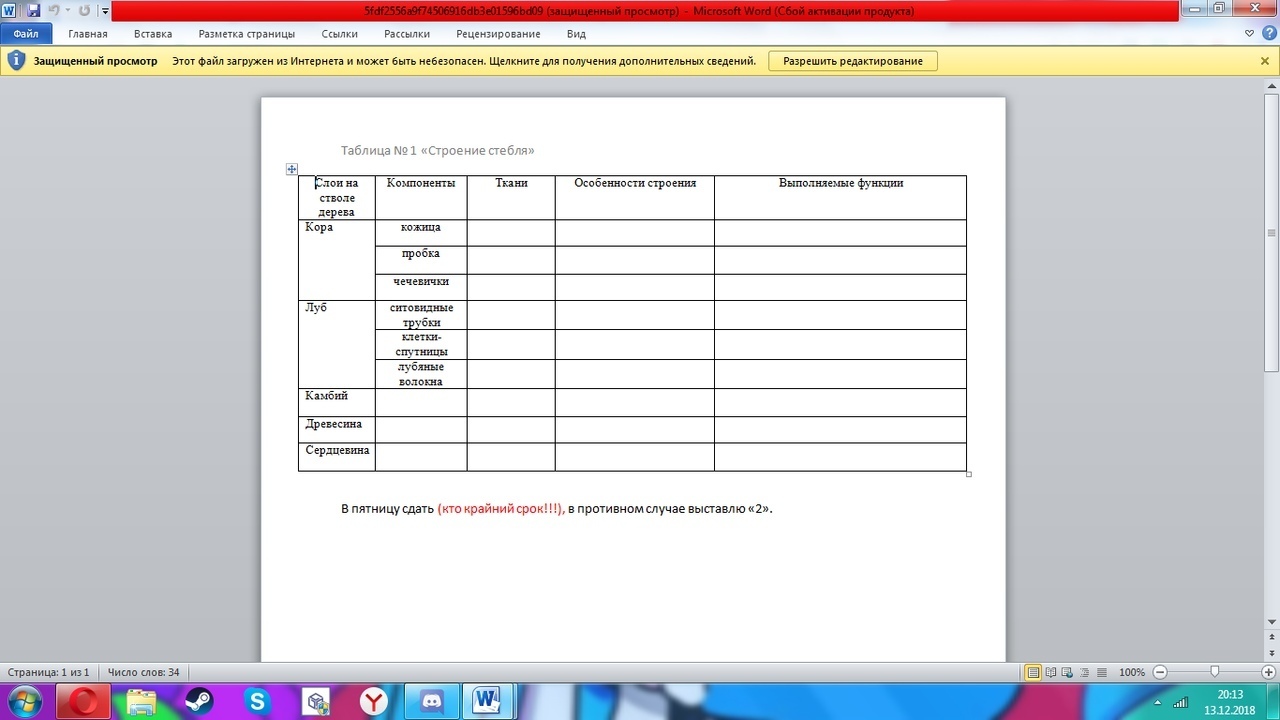Click the table caption 'Таблица № 1 «Строение стебля»'
The width and height of the screenshot is (1280, 720).
point(438,151)
